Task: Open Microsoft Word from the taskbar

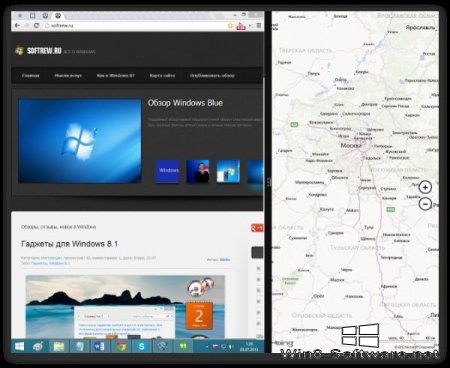Action: [99, 347]
